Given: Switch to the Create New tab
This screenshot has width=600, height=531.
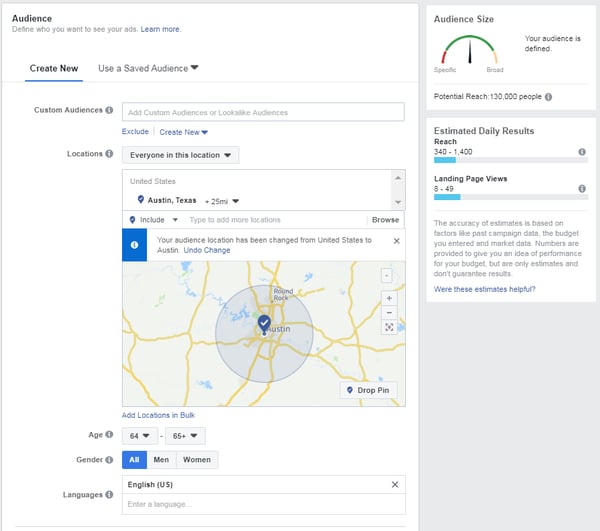Looking at the screenshot, I should pos(54,68).
